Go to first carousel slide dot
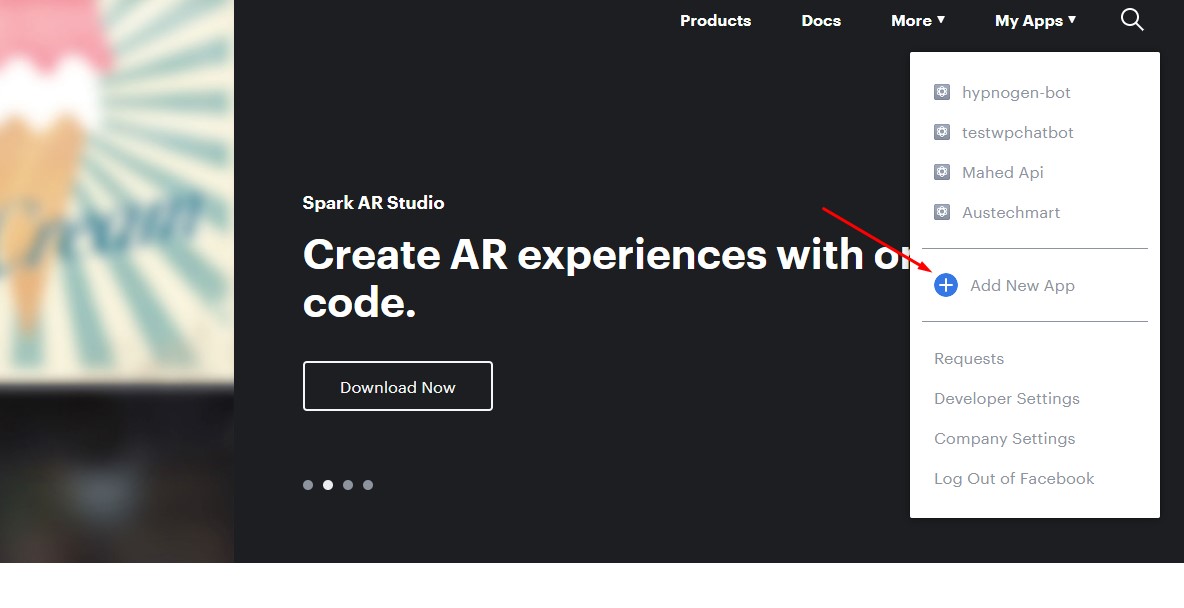This screenshot has height=608, width=1184. coord(308,485)
